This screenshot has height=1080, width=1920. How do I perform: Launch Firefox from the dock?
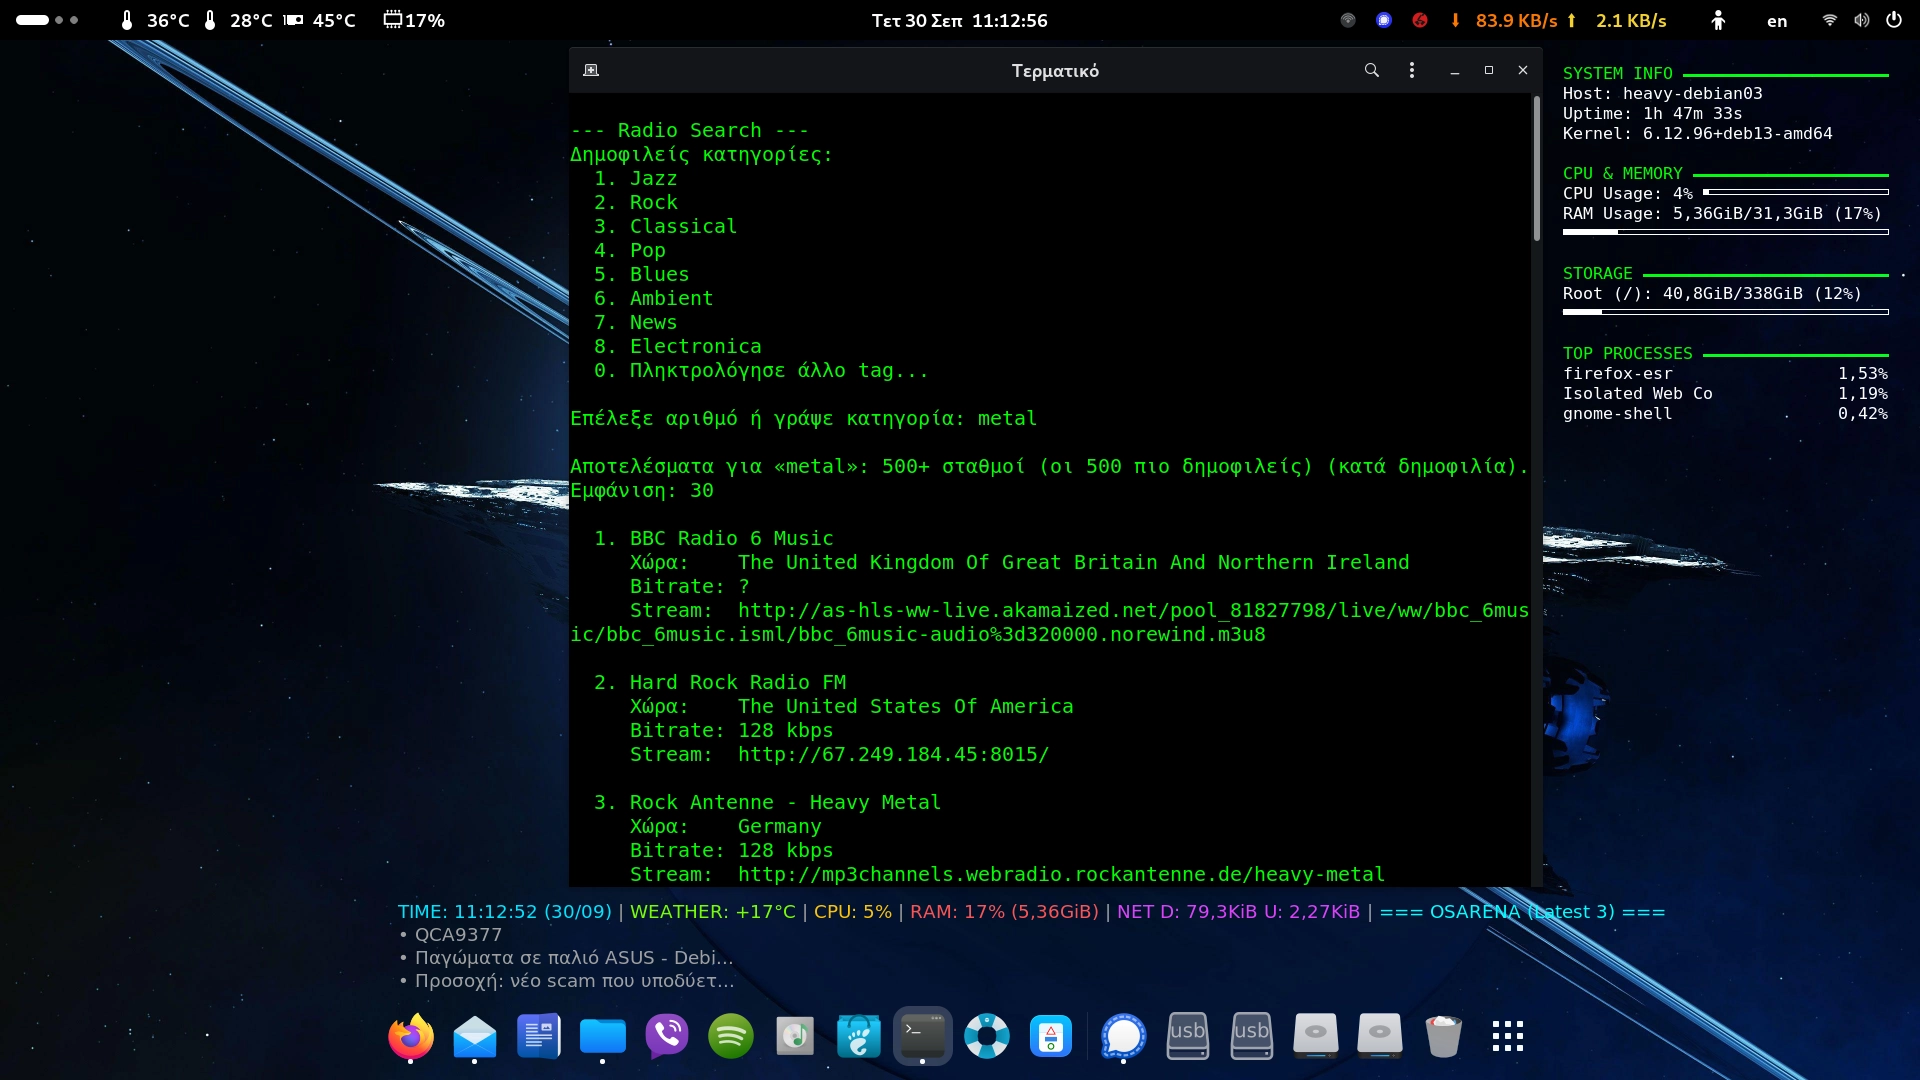tap(411, 1036)
